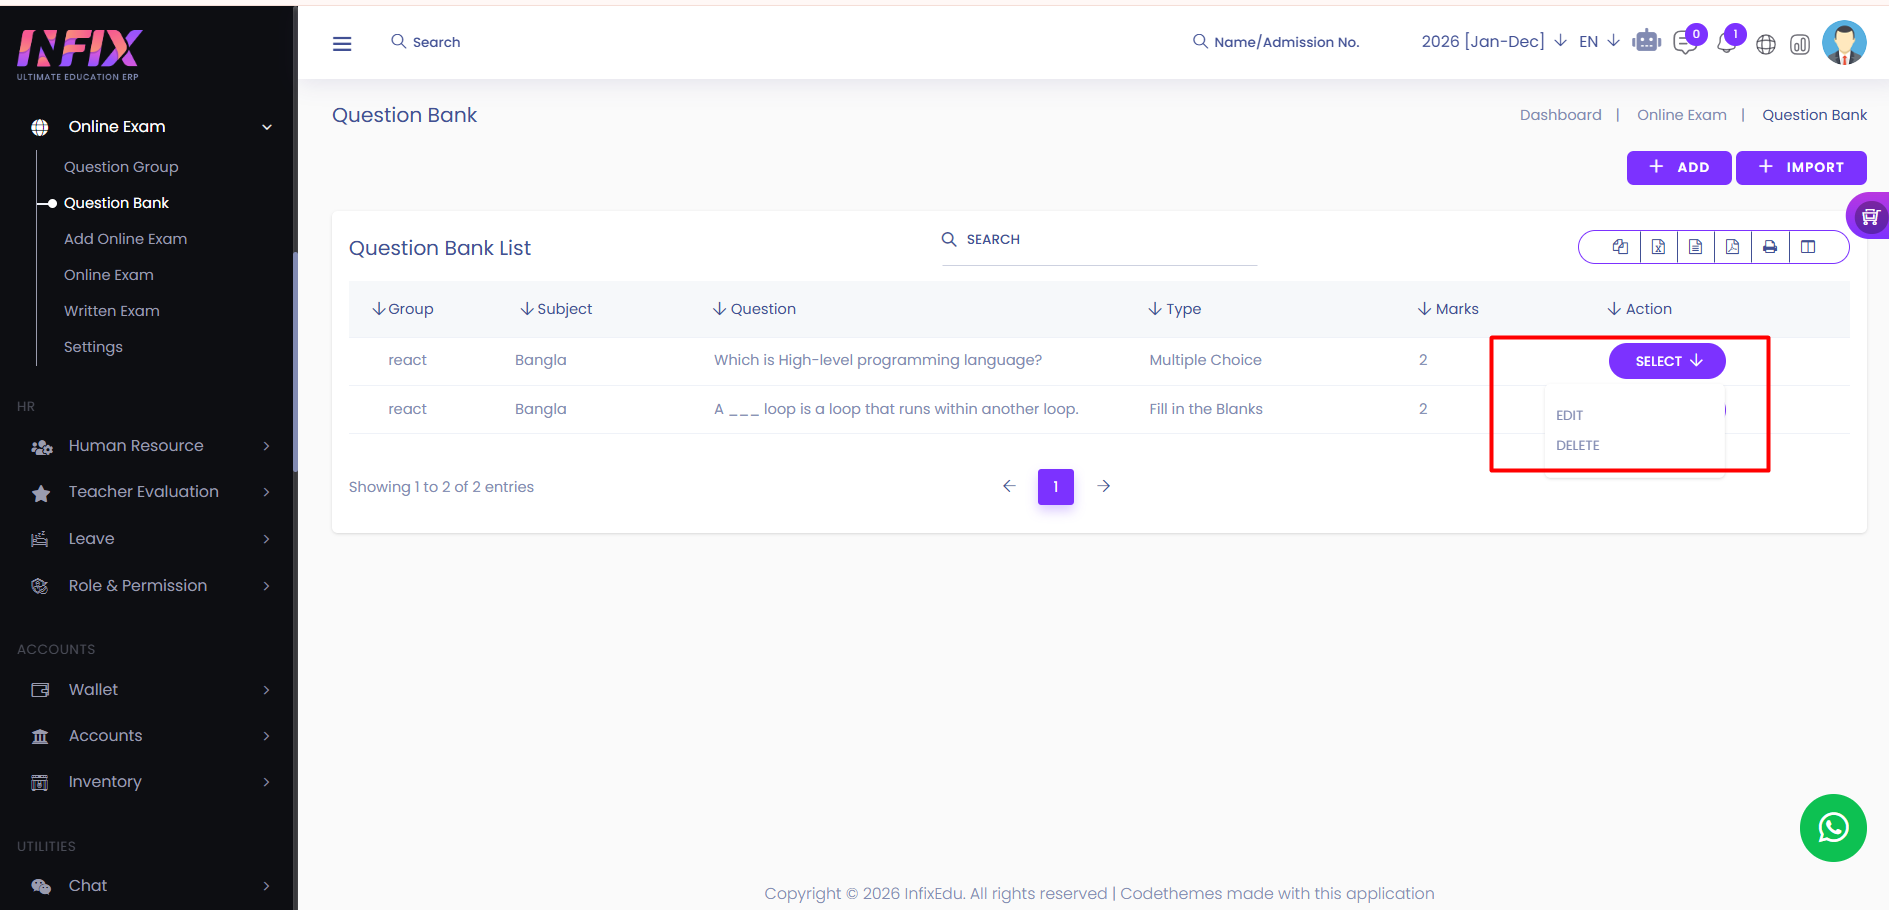Go to next page arrow

pos(1104,486)
